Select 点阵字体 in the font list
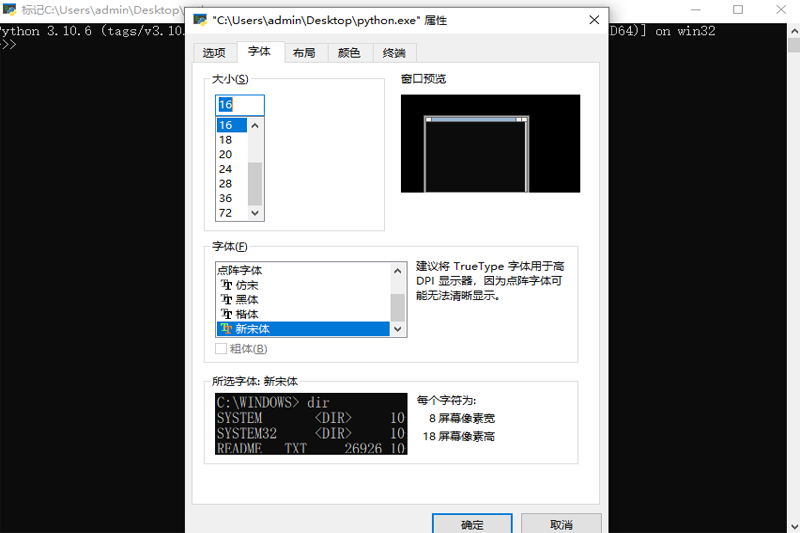Image resolution: width=800 pixels, height=533 pixels. tap(303, 270)
